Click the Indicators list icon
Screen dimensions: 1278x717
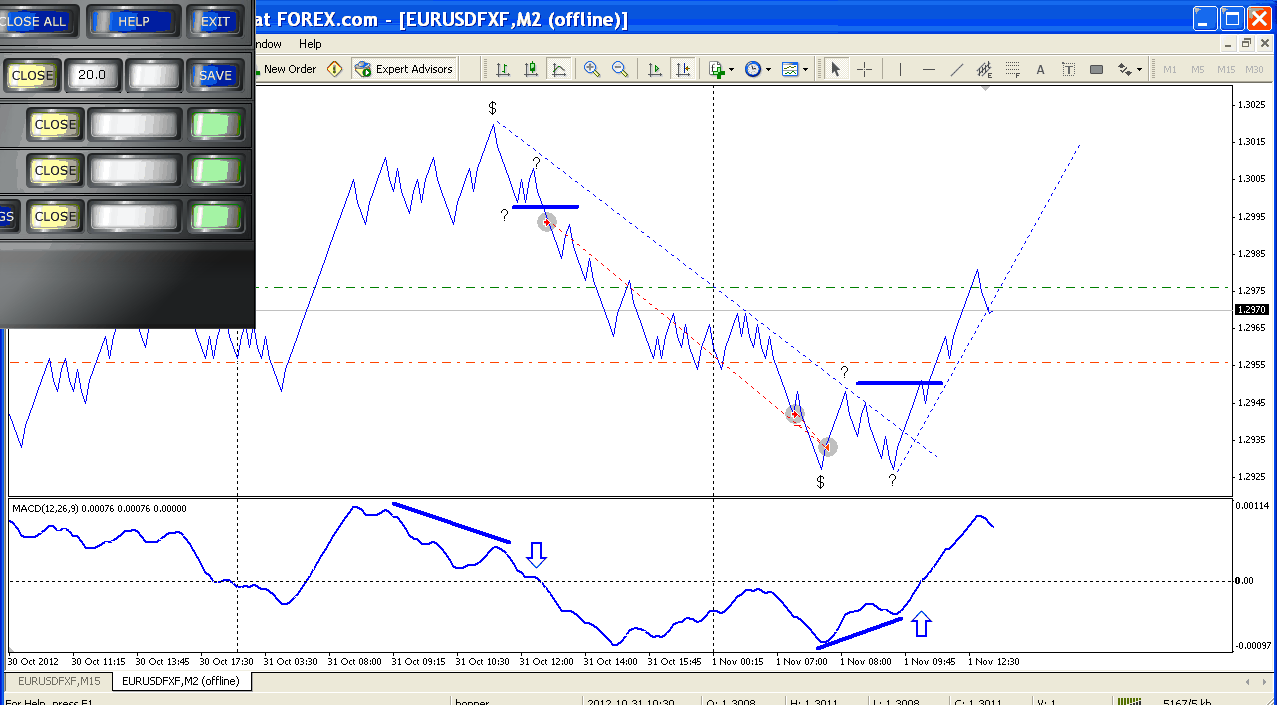click(716, 69)
